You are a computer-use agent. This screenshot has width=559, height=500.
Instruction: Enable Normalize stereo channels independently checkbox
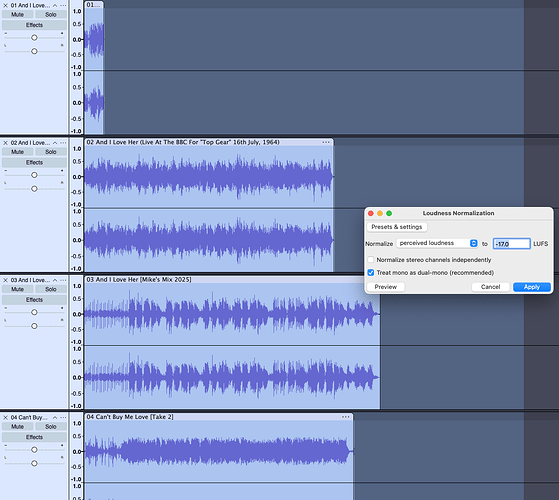pos(371,260)
